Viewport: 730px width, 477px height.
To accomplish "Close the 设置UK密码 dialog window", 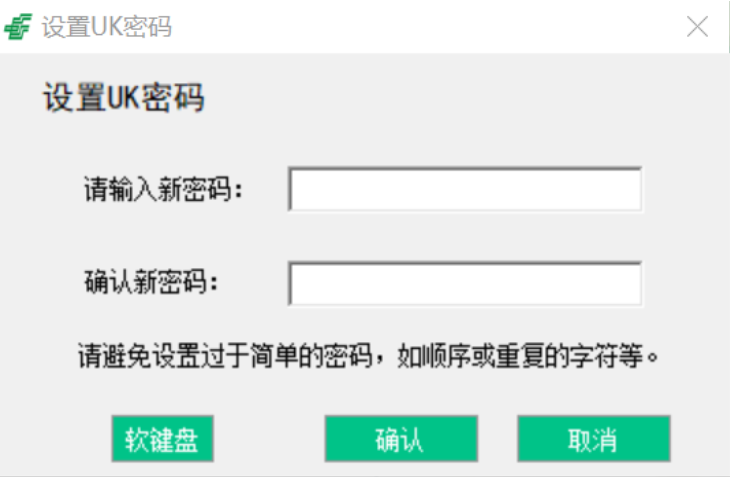I will point(697,27).
